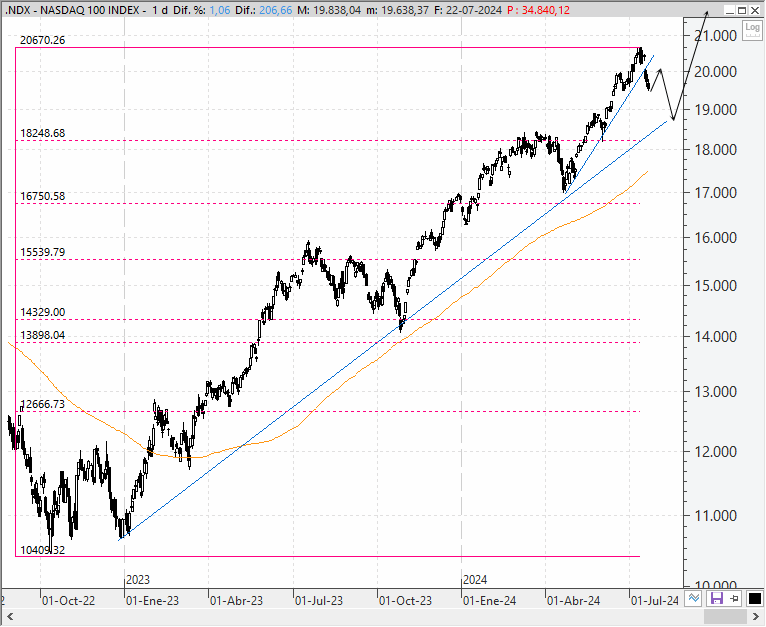The image size is (766, 627).
Task: Click the 2023 year marker
Action: (138, 580)
